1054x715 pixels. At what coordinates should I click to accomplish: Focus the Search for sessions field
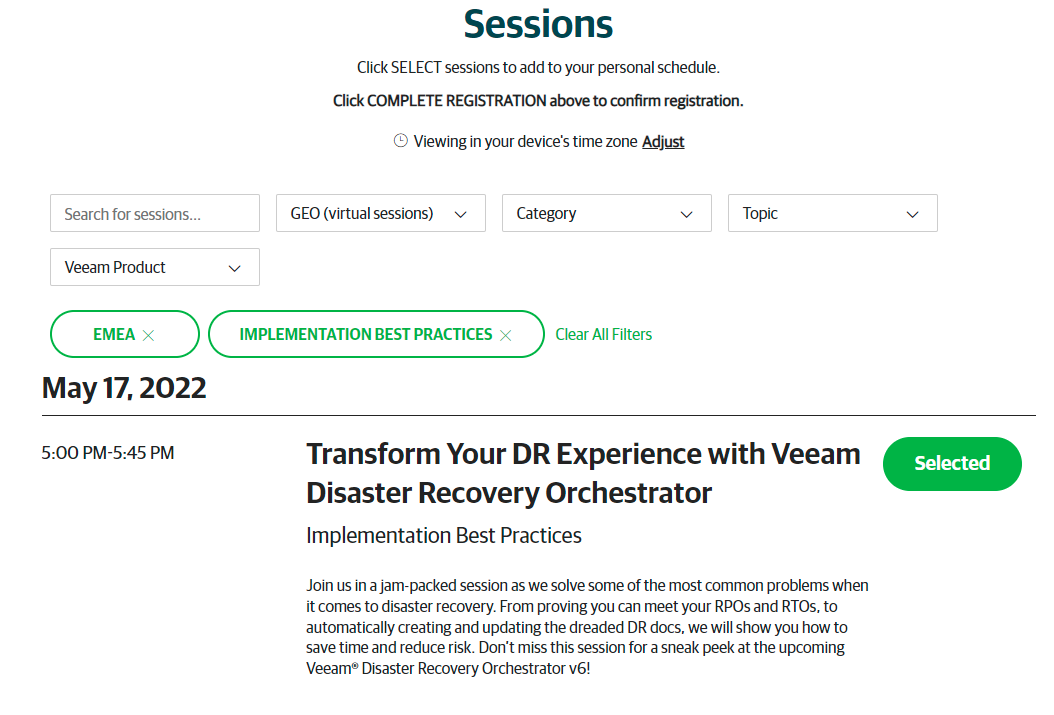155,213
